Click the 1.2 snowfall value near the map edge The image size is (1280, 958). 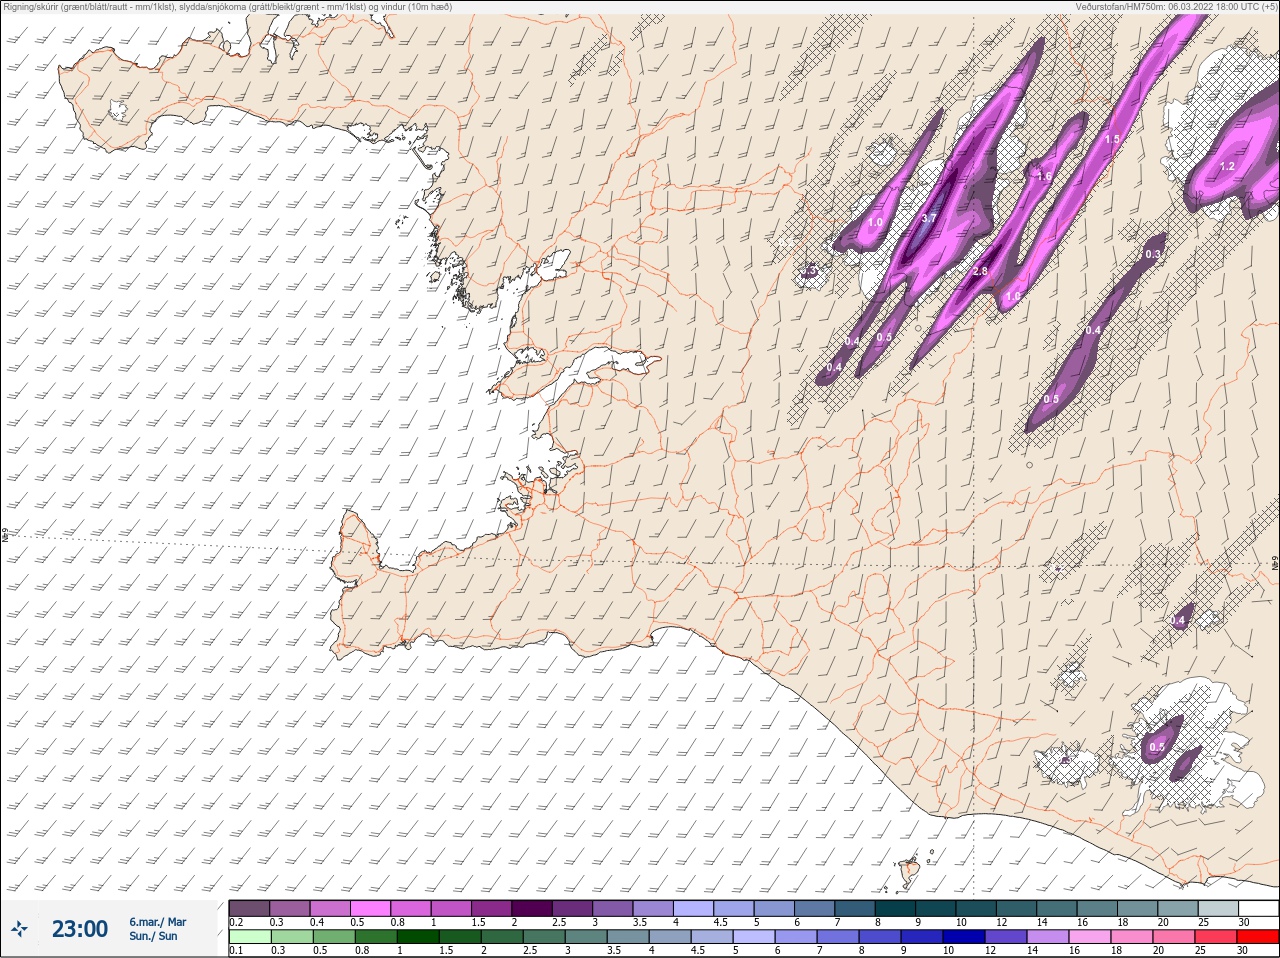[1228, 166]
